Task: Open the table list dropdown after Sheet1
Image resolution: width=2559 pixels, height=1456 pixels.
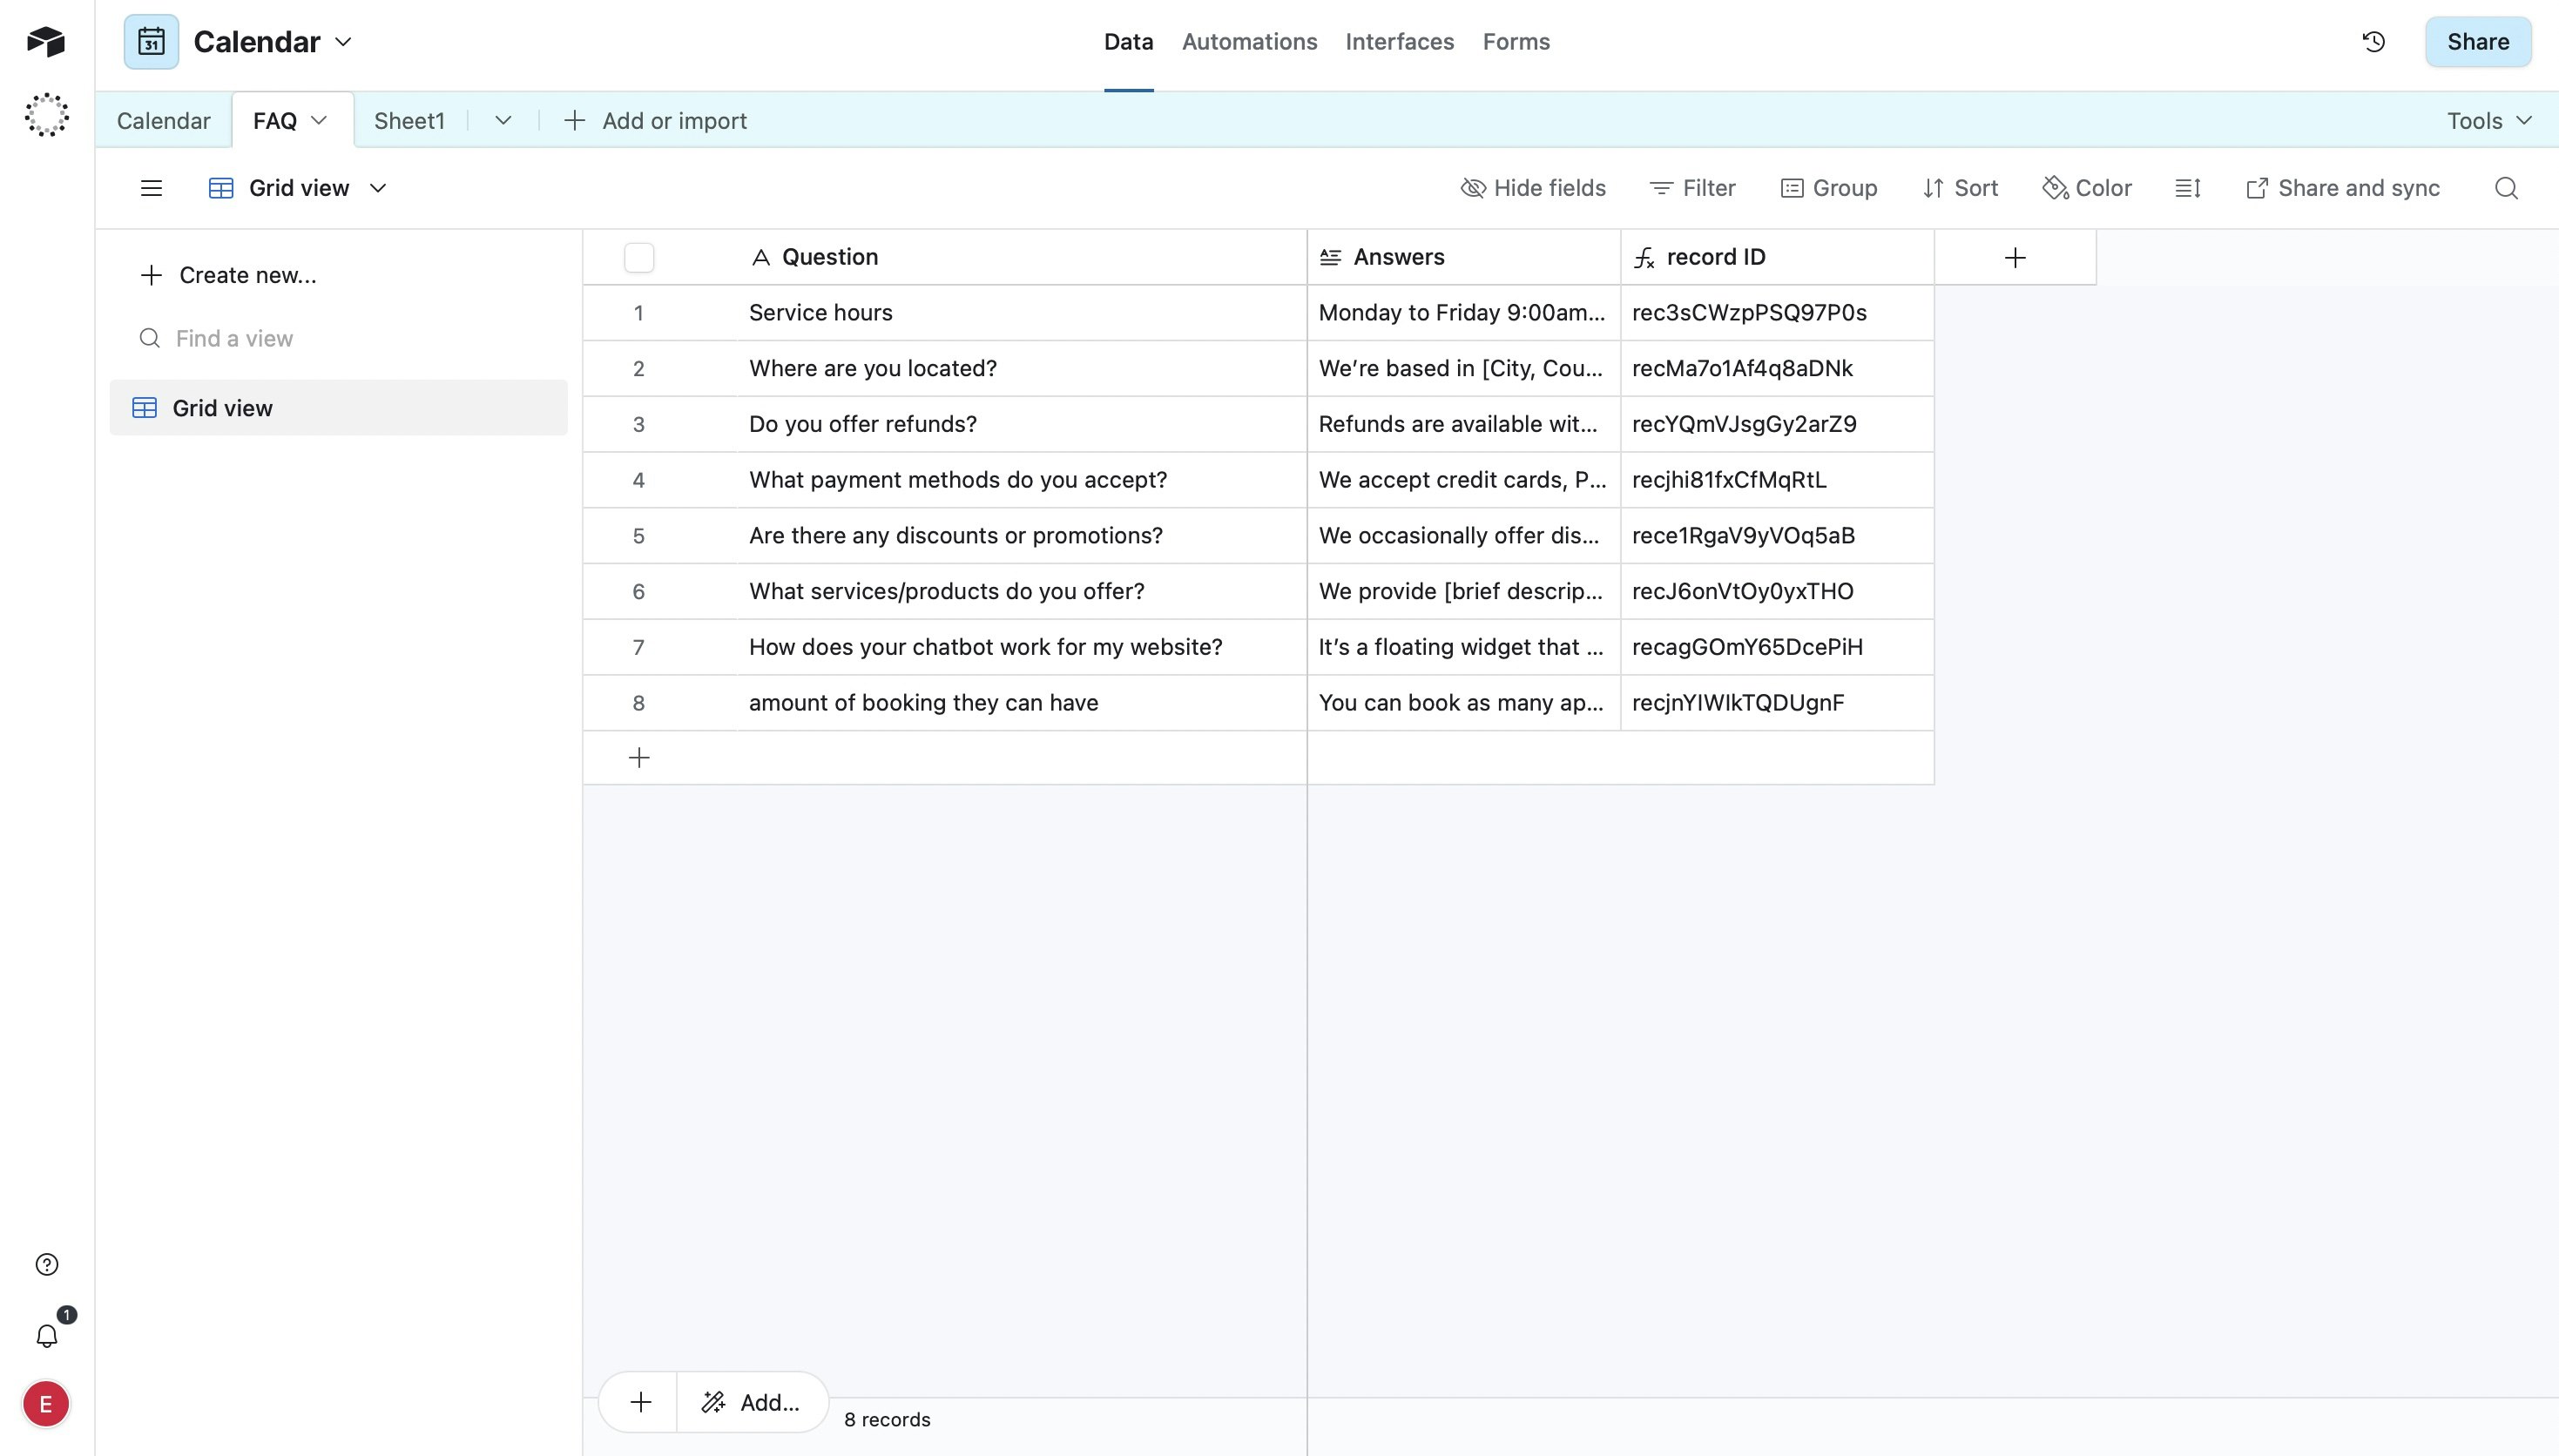Action: pos(503,120)
